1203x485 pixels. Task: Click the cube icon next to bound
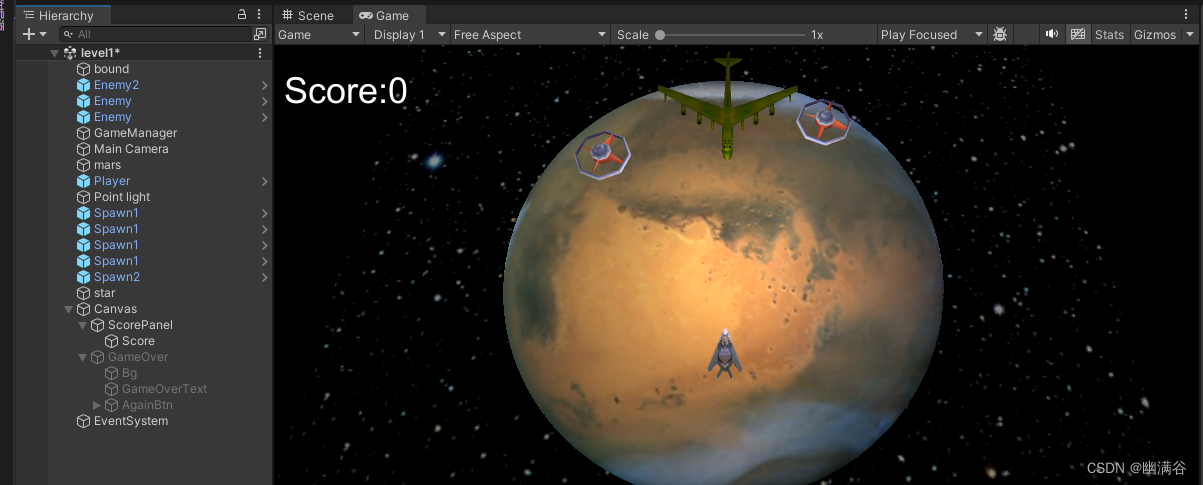pyautogui.click(x=84, y=69)
